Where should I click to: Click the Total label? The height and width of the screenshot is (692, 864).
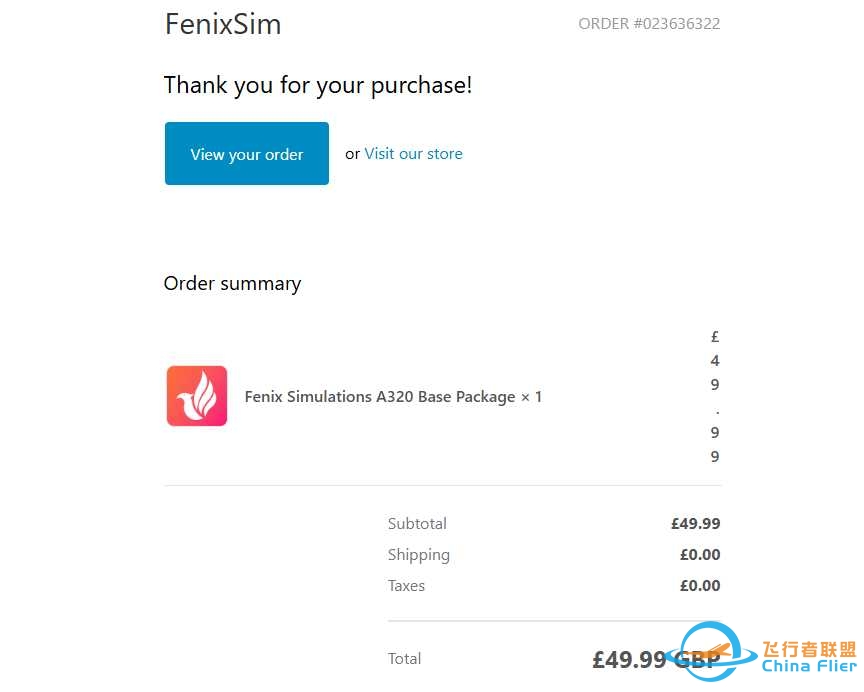click(404, 659)
